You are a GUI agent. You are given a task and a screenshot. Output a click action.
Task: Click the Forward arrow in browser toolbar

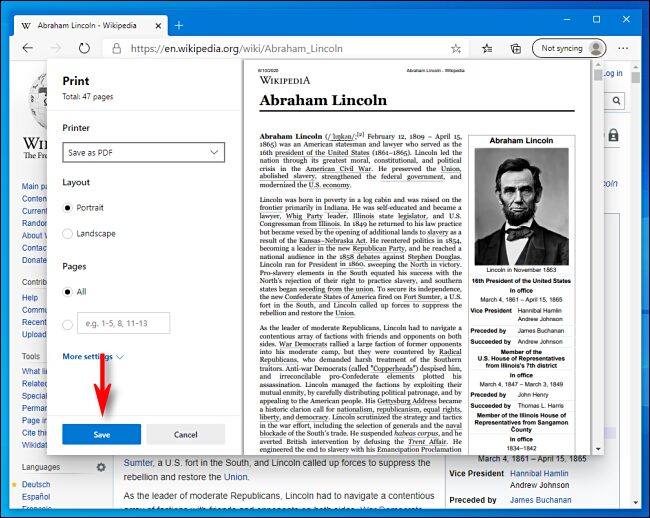pos(56,48)
